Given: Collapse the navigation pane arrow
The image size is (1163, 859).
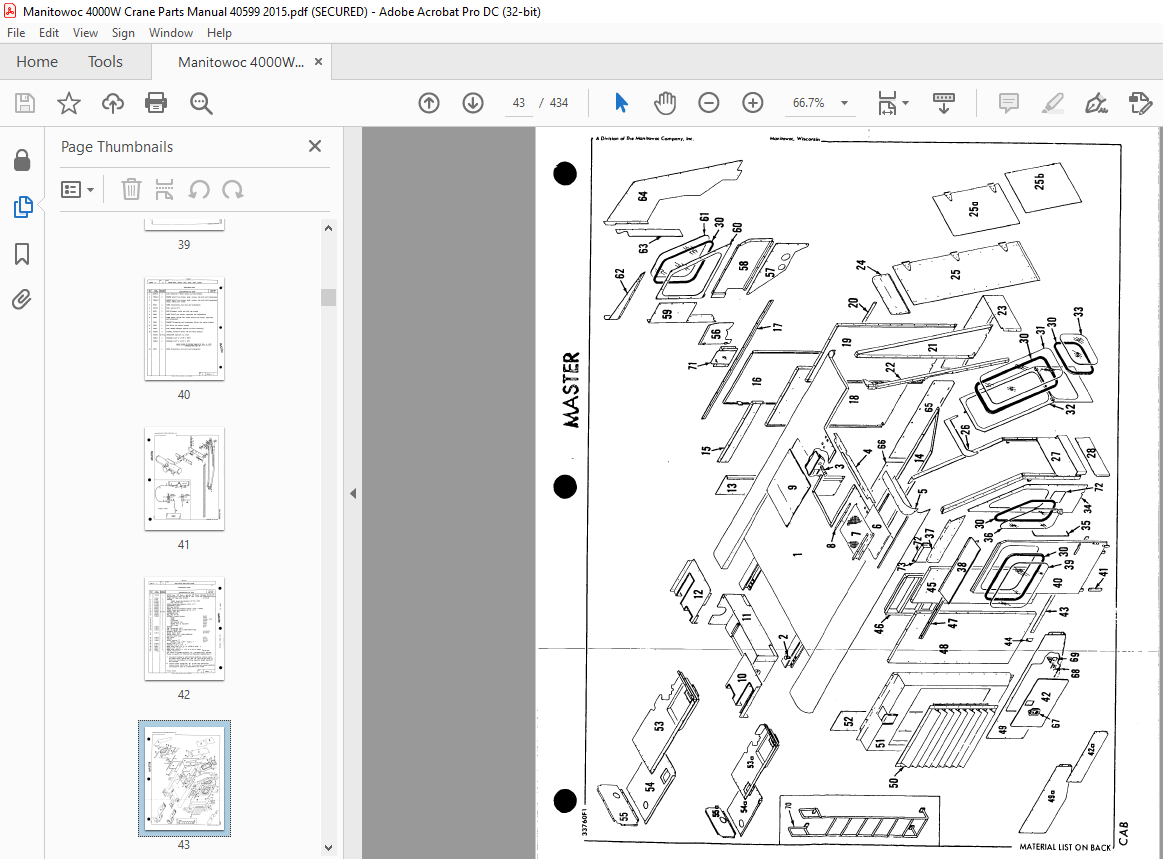Looking at the screenshot, I should coord(353,493).
